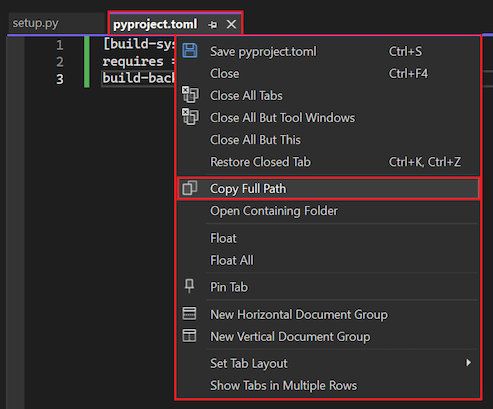
Task: Select the pyproject.toml tab
Action: (x=155, y=24)
